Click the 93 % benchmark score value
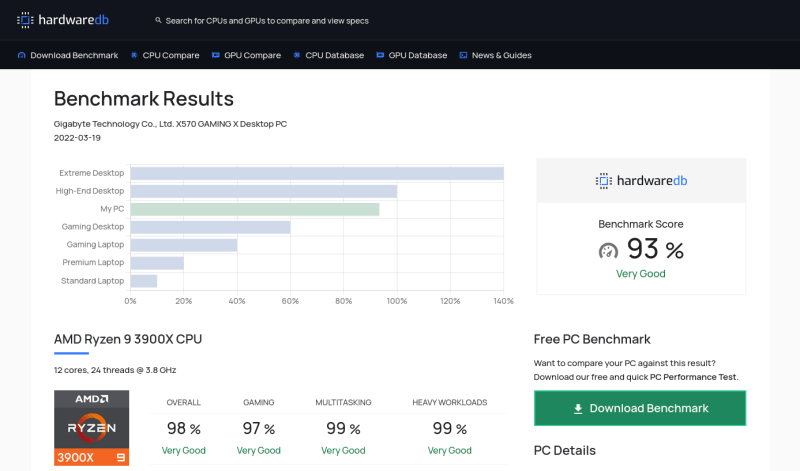 coord(655,250)
